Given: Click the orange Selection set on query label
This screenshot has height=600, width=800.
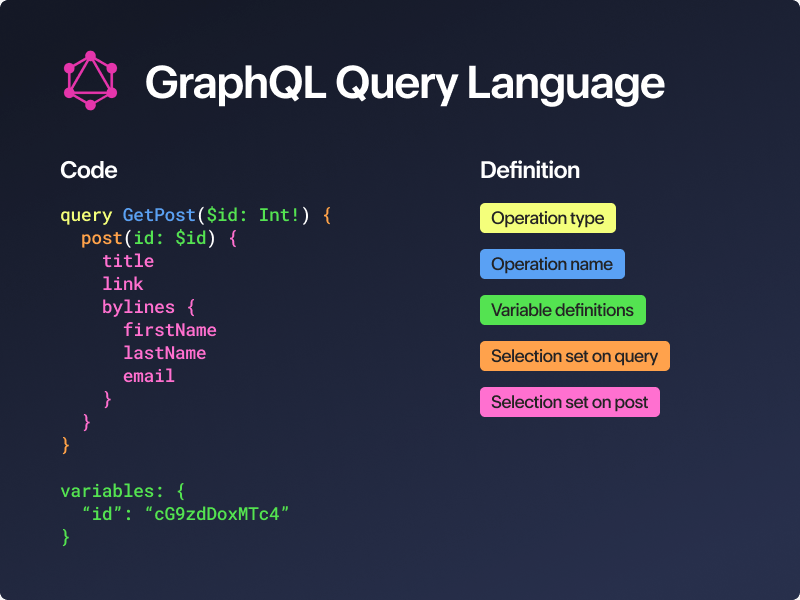Looking at the screenshot, I should tap(574, 356).
